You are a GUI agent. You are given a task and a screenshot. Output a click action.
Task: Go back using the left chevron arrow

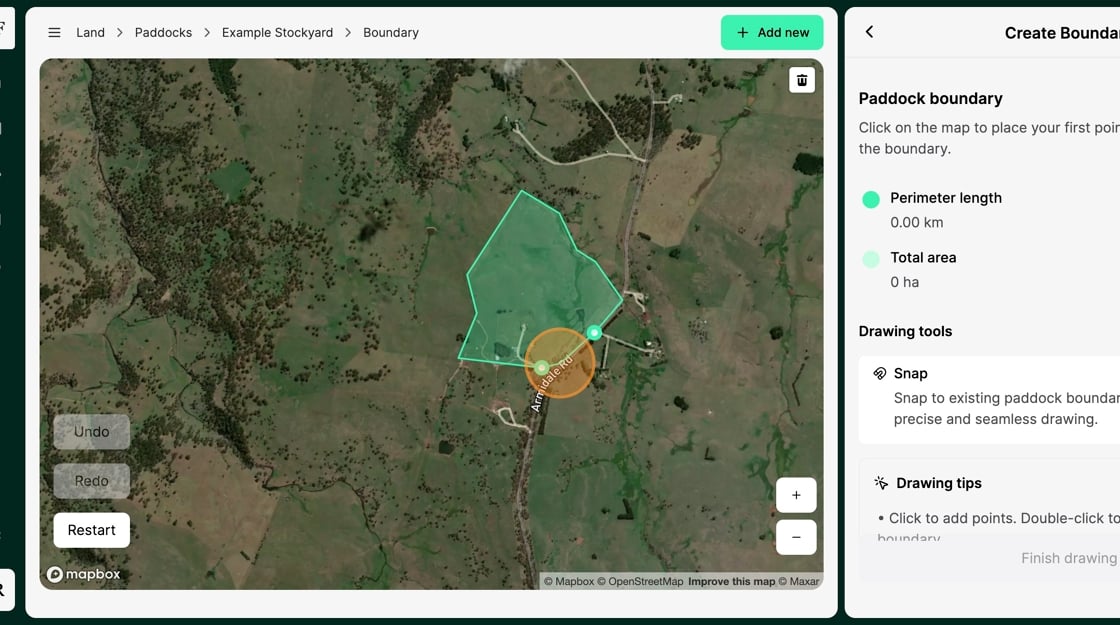coord(869,32)
